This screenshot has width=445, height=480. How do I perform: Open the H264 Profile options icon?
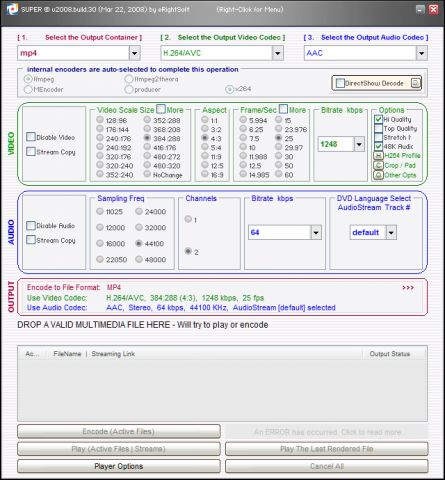[378, 156]
